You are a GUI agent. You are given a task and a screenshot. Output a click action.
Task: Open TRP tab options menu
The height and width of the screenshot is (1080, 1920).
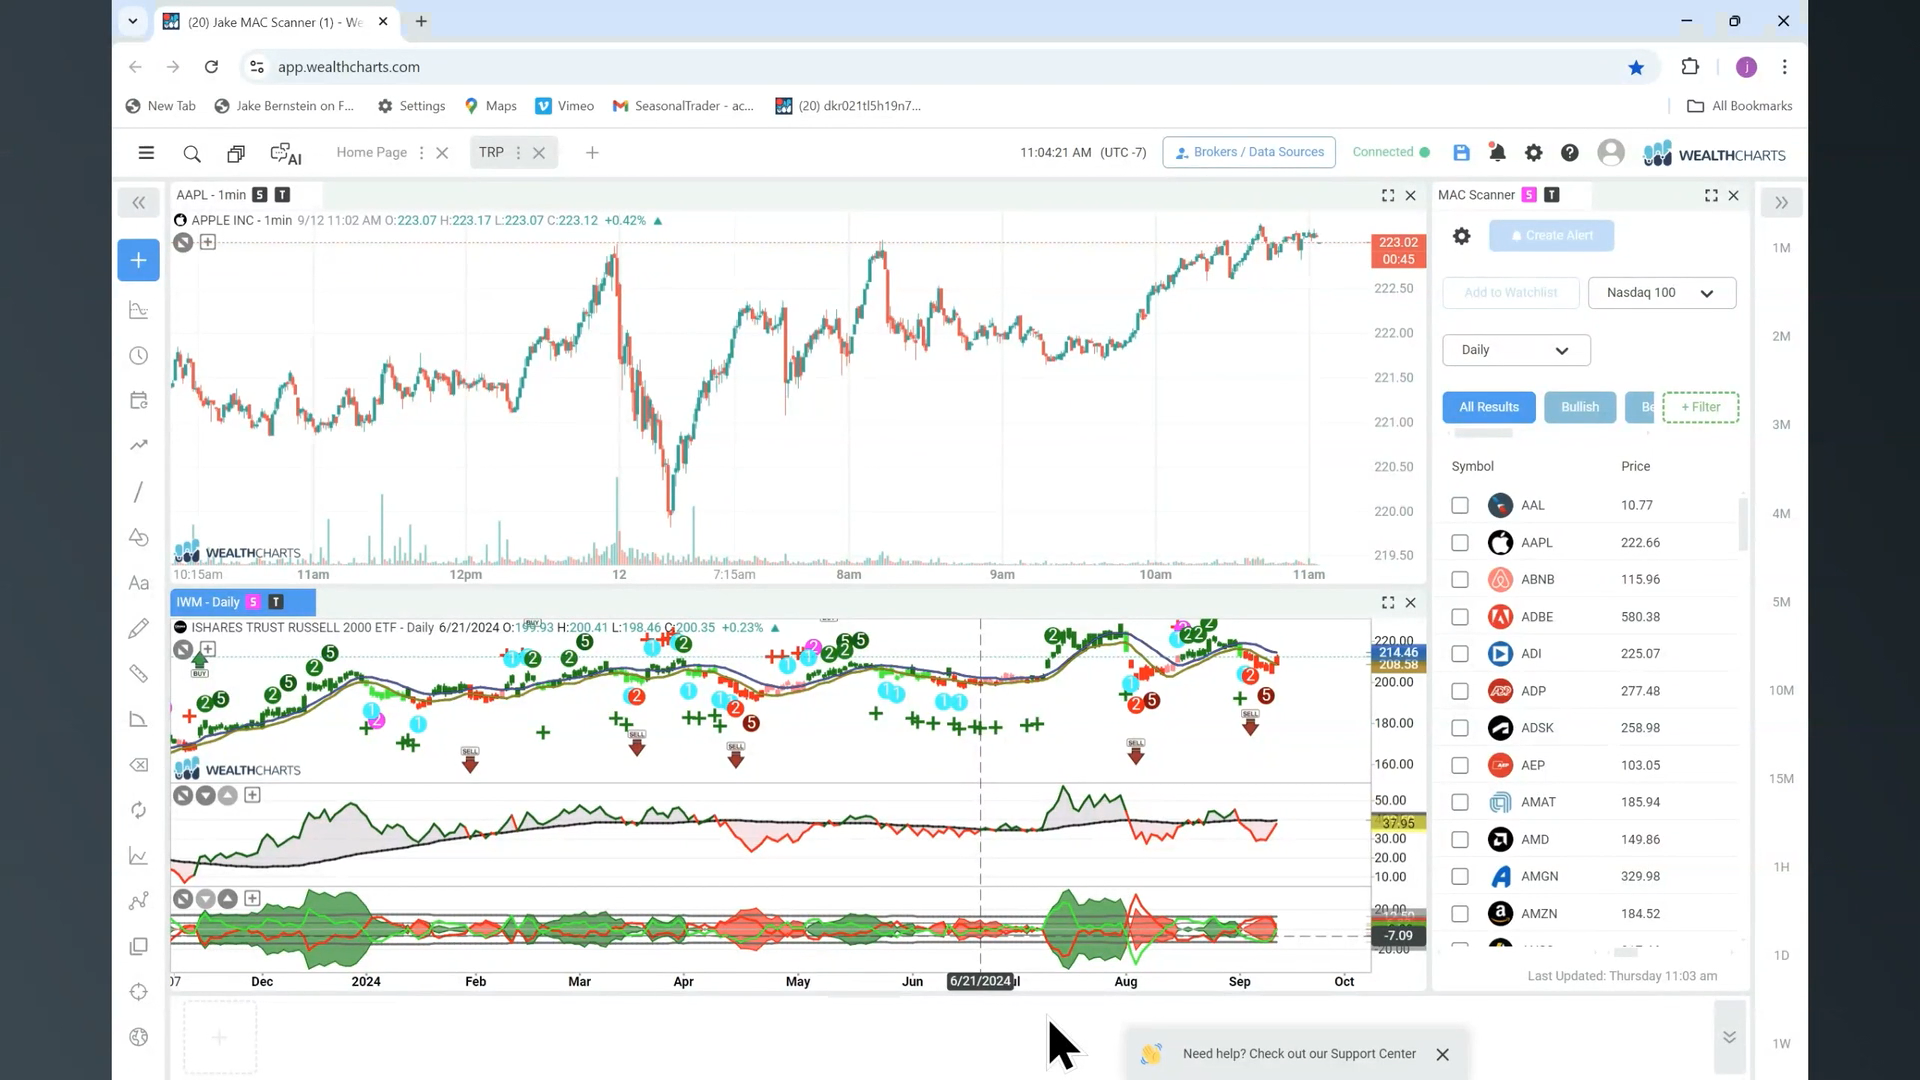pos(518,153)
